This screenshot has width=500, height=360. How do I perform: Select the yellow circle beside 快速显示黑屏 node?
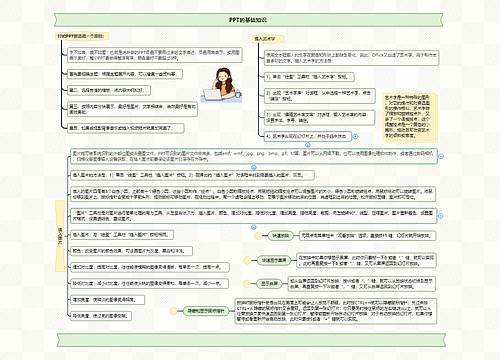tap(247, 260)
